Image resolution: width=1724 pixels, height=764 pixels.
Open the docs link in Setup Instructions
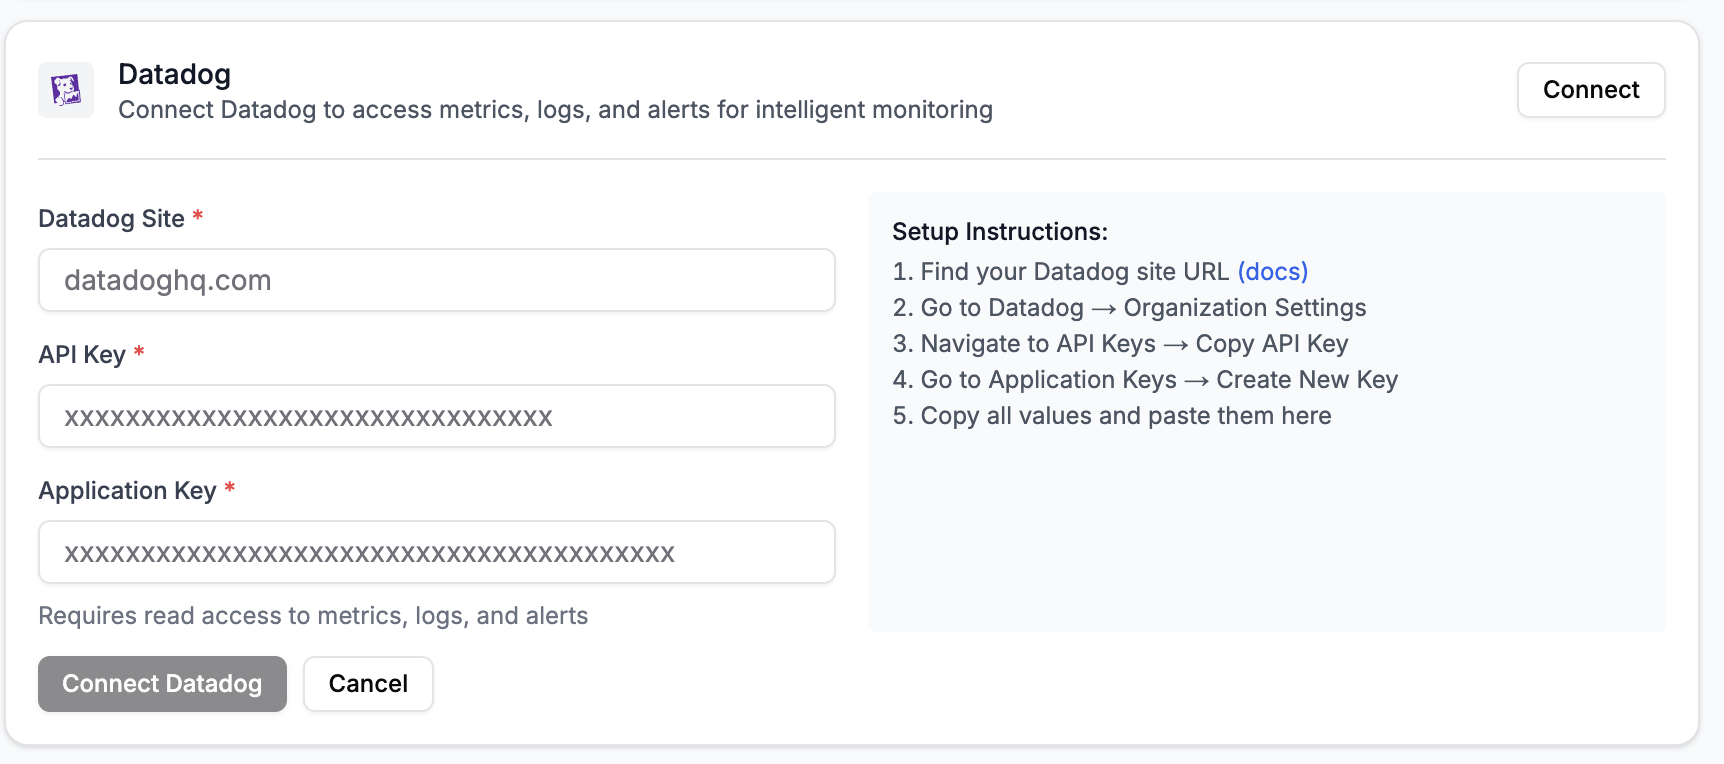coord(1273,272)
